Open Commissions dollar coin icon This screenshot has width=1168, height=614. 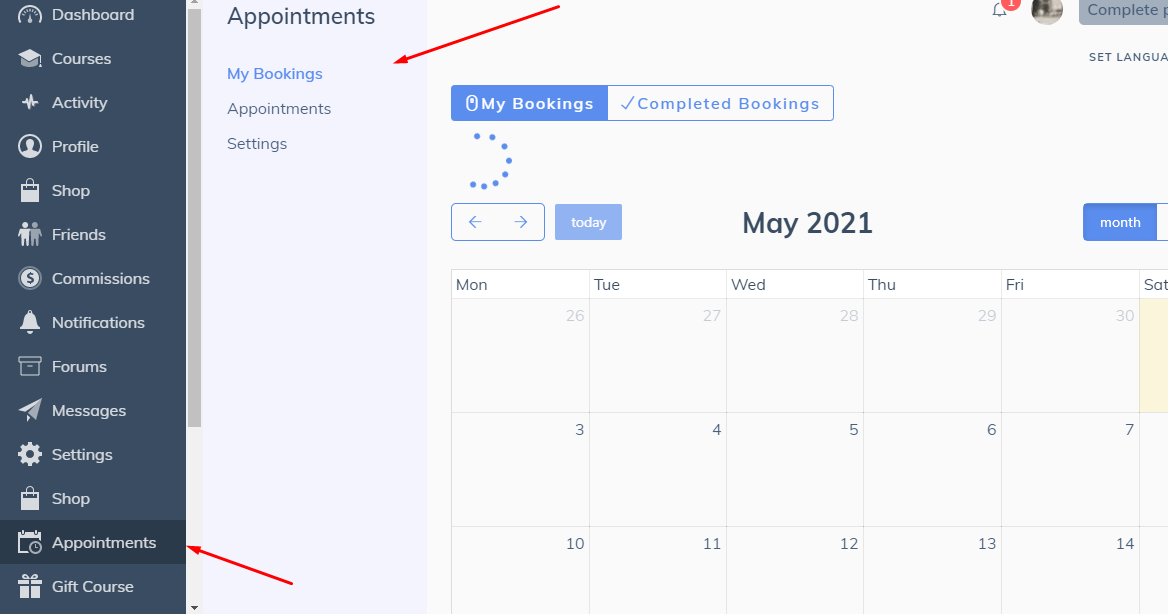tap(30, 279)
